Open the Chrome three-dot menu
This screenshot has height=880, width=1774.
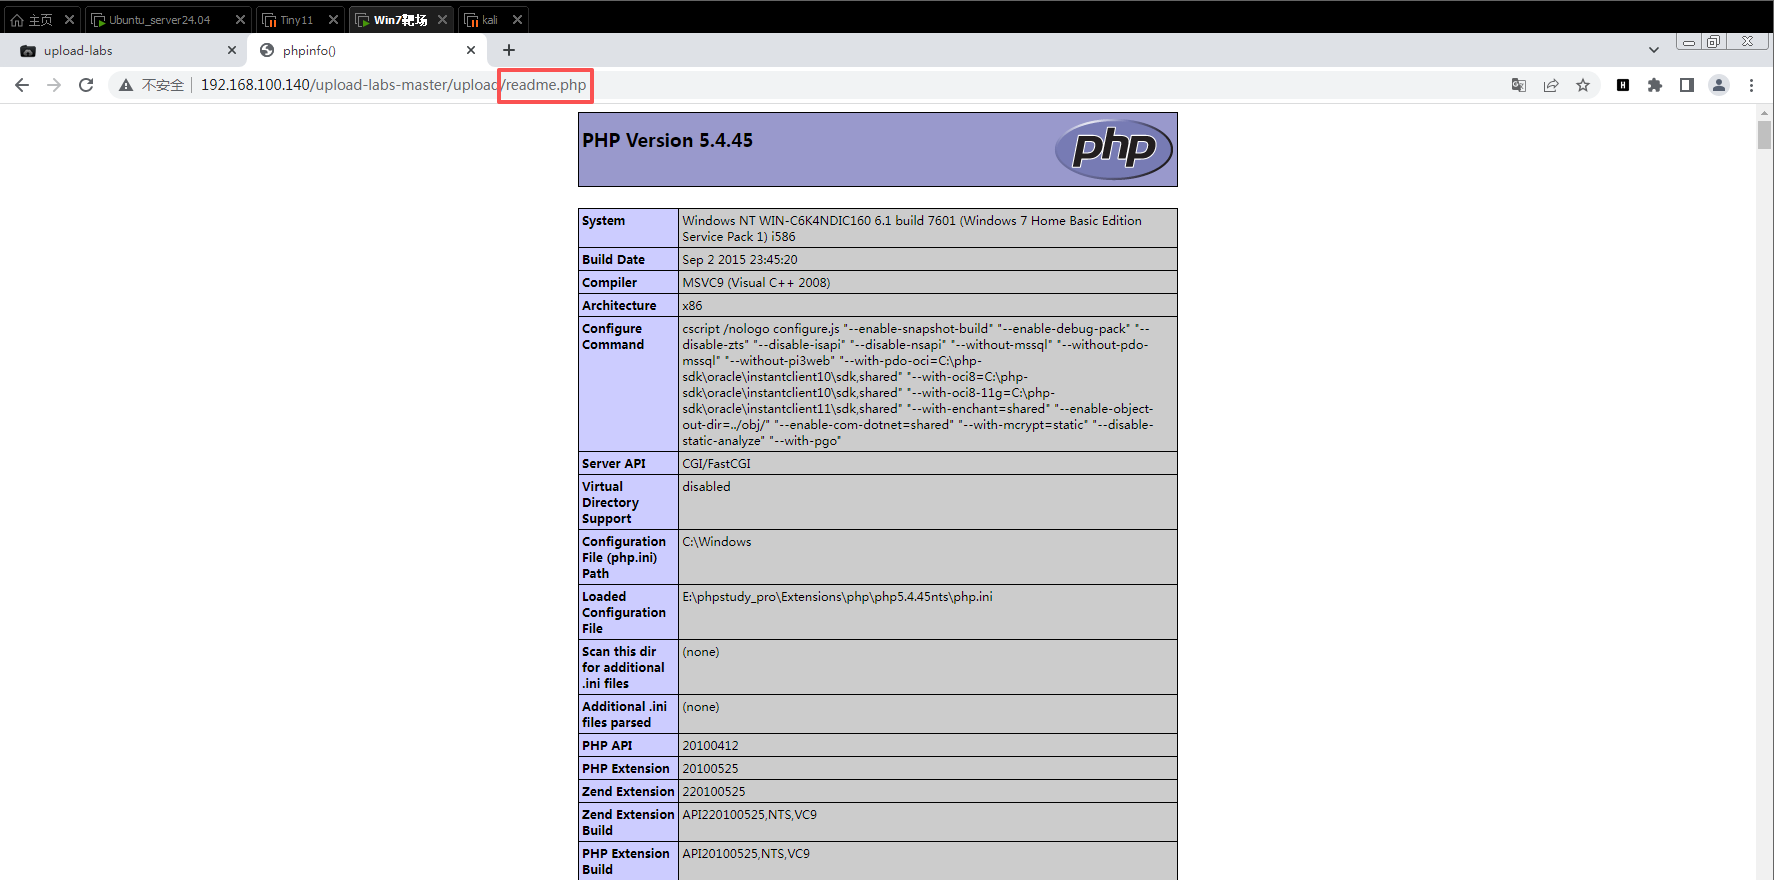coord(1751,85)
